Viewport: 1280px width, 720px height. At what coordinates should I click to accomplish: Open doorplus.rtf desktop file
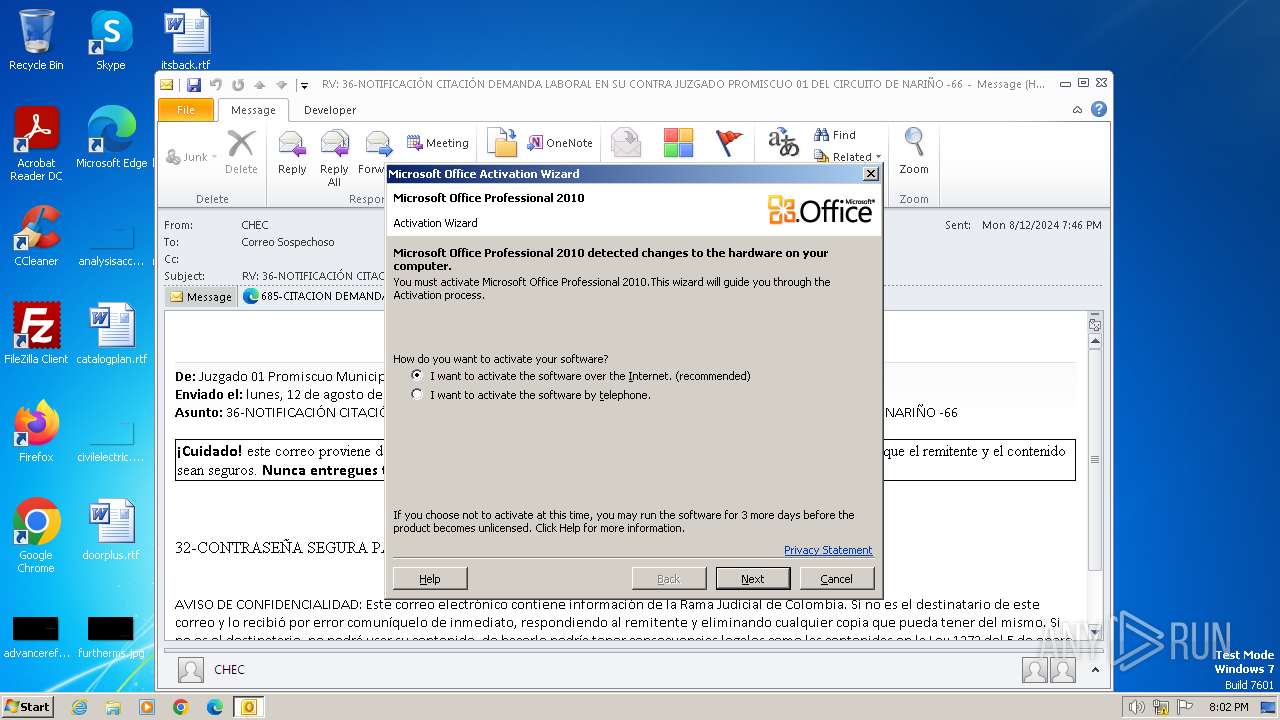pyautogui.click(x=111, y=530)
